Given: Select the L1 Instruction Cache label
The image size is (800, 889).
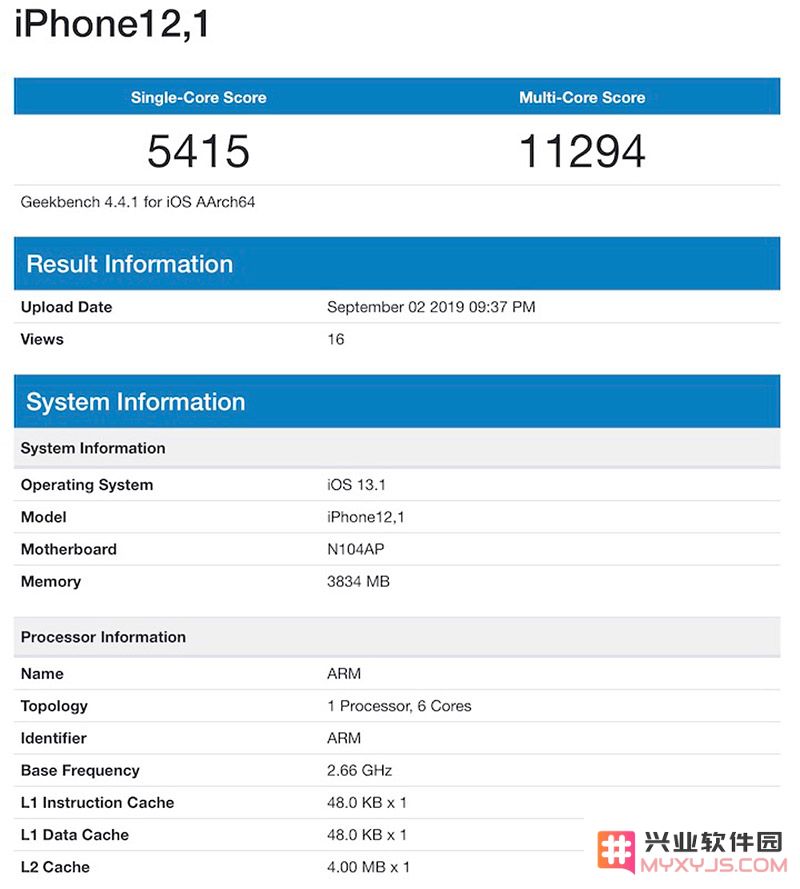Looking at the screenshot, I should 98,803.
